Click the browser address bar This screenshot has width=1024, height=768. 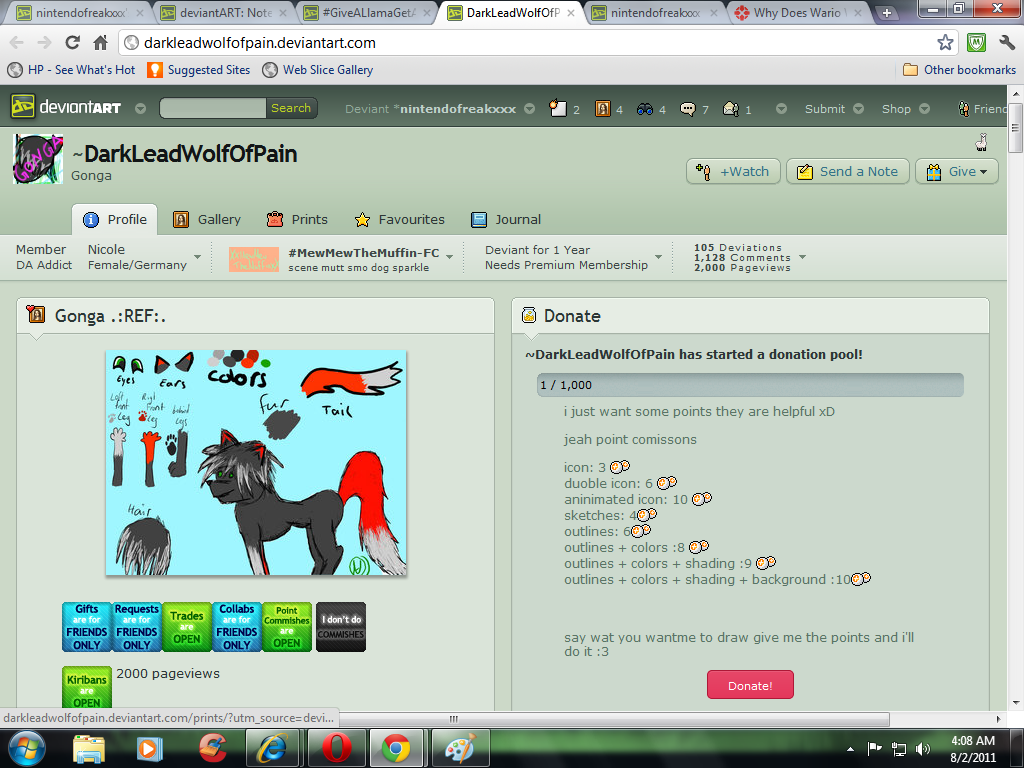click(538, 43)
